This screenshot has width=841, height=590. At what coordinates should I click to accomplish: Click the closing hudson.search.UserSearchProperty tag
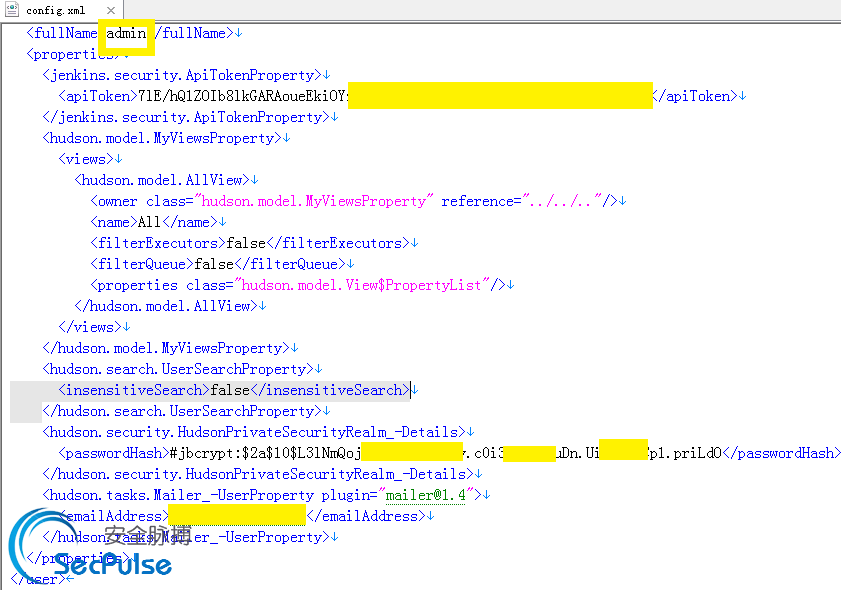pyautogui.click(x=182, y=411)
